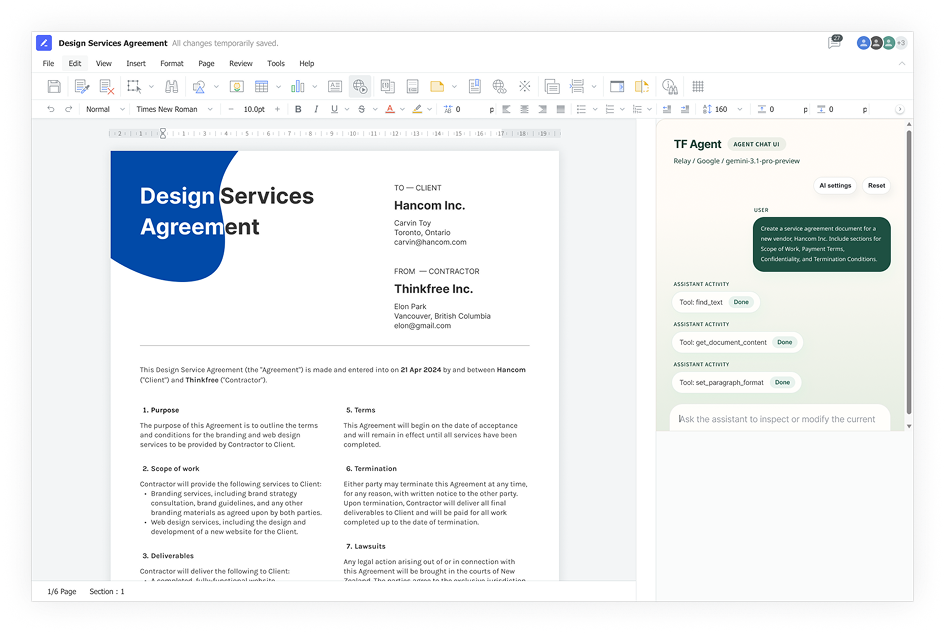
Task: Click the agent panel vertical scrollbar
Action: tap(909, 271)
